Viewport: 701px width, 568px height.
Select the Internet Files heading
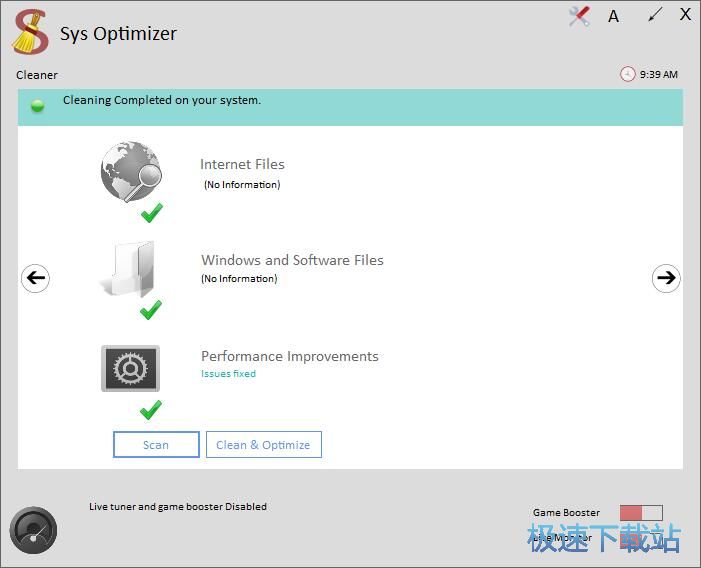[x=242, y=164]
